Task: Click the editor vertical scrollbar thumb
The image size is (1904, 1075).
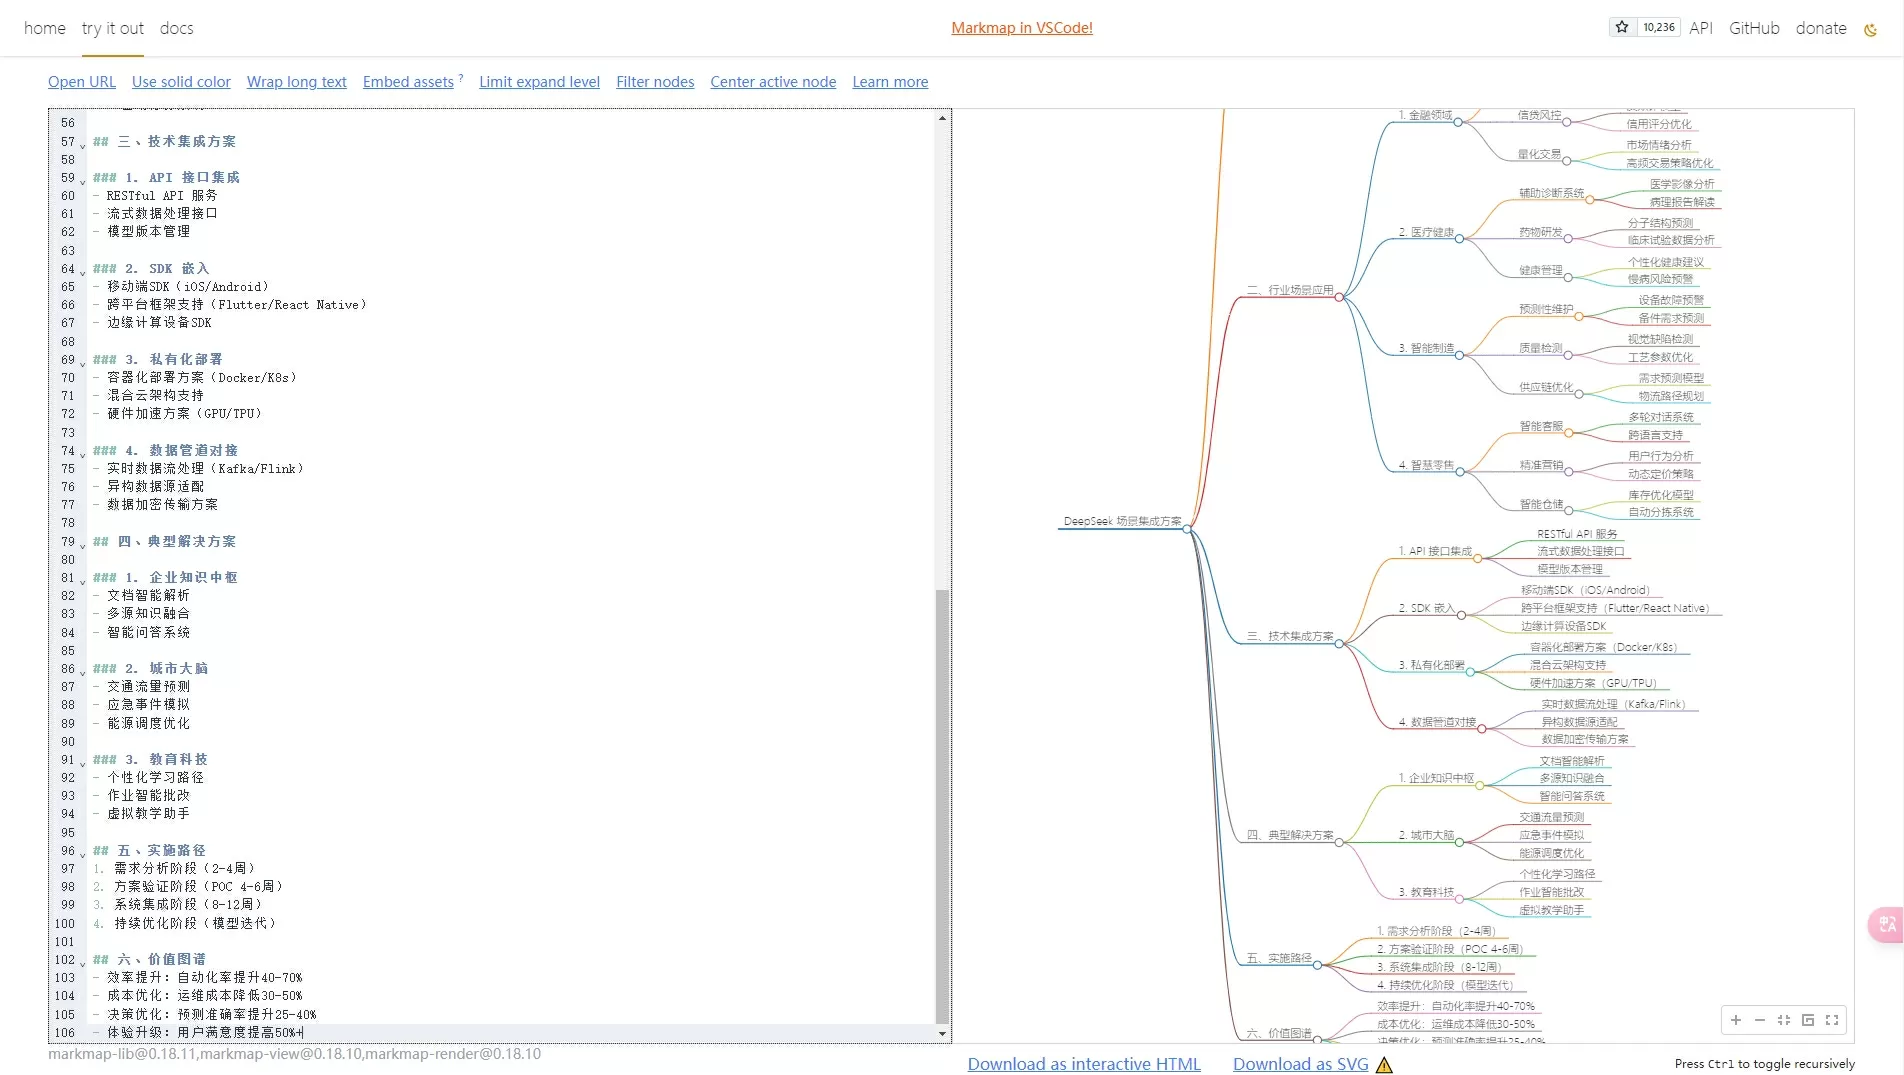Action: (x=942, y=806)
